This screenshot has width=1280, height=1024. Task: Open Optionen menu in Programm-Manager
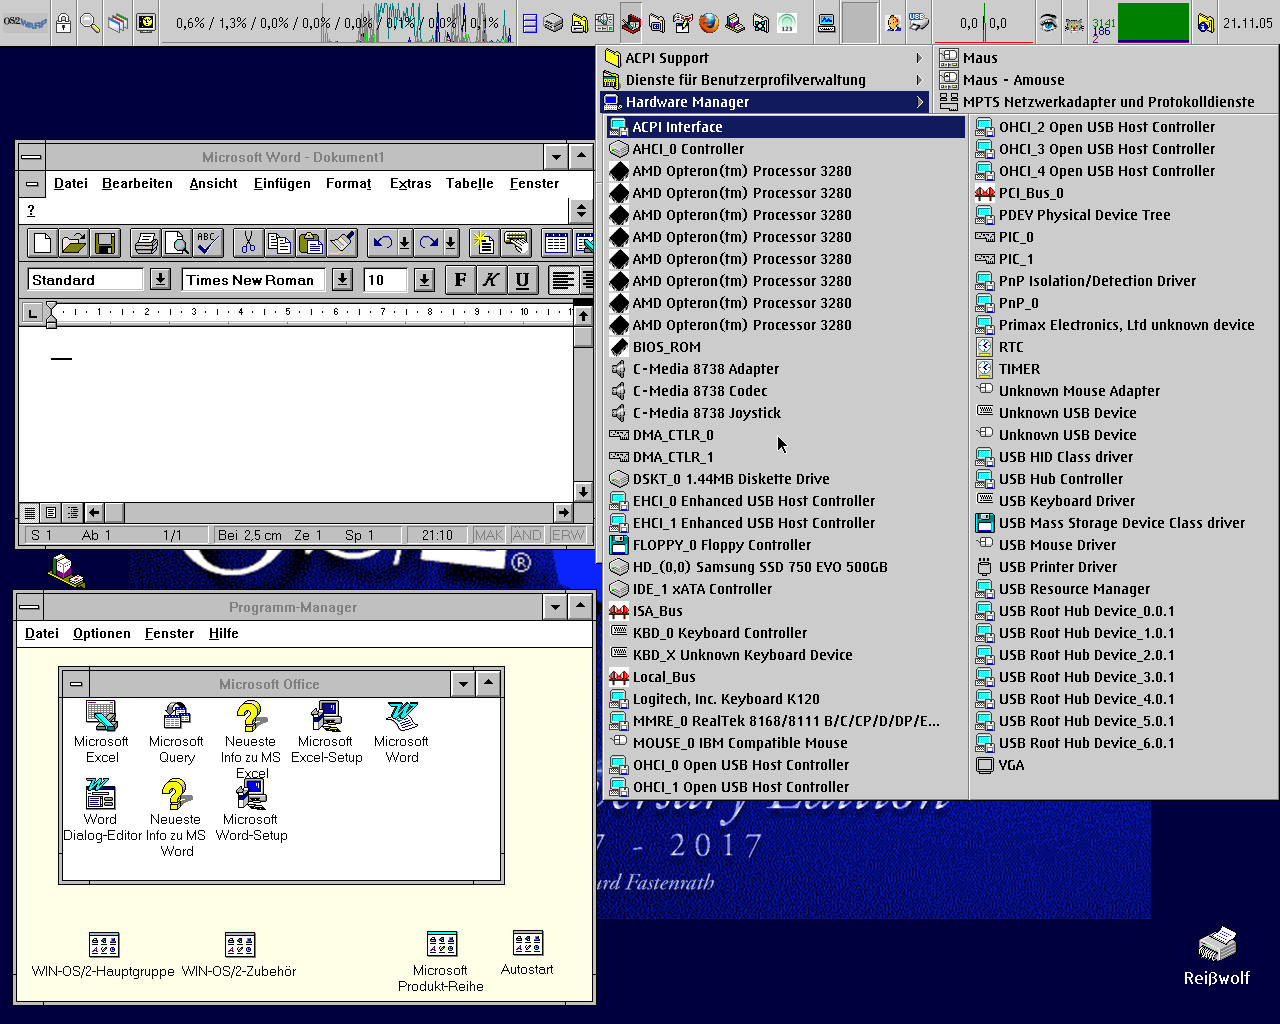click(x=102, y=633)
